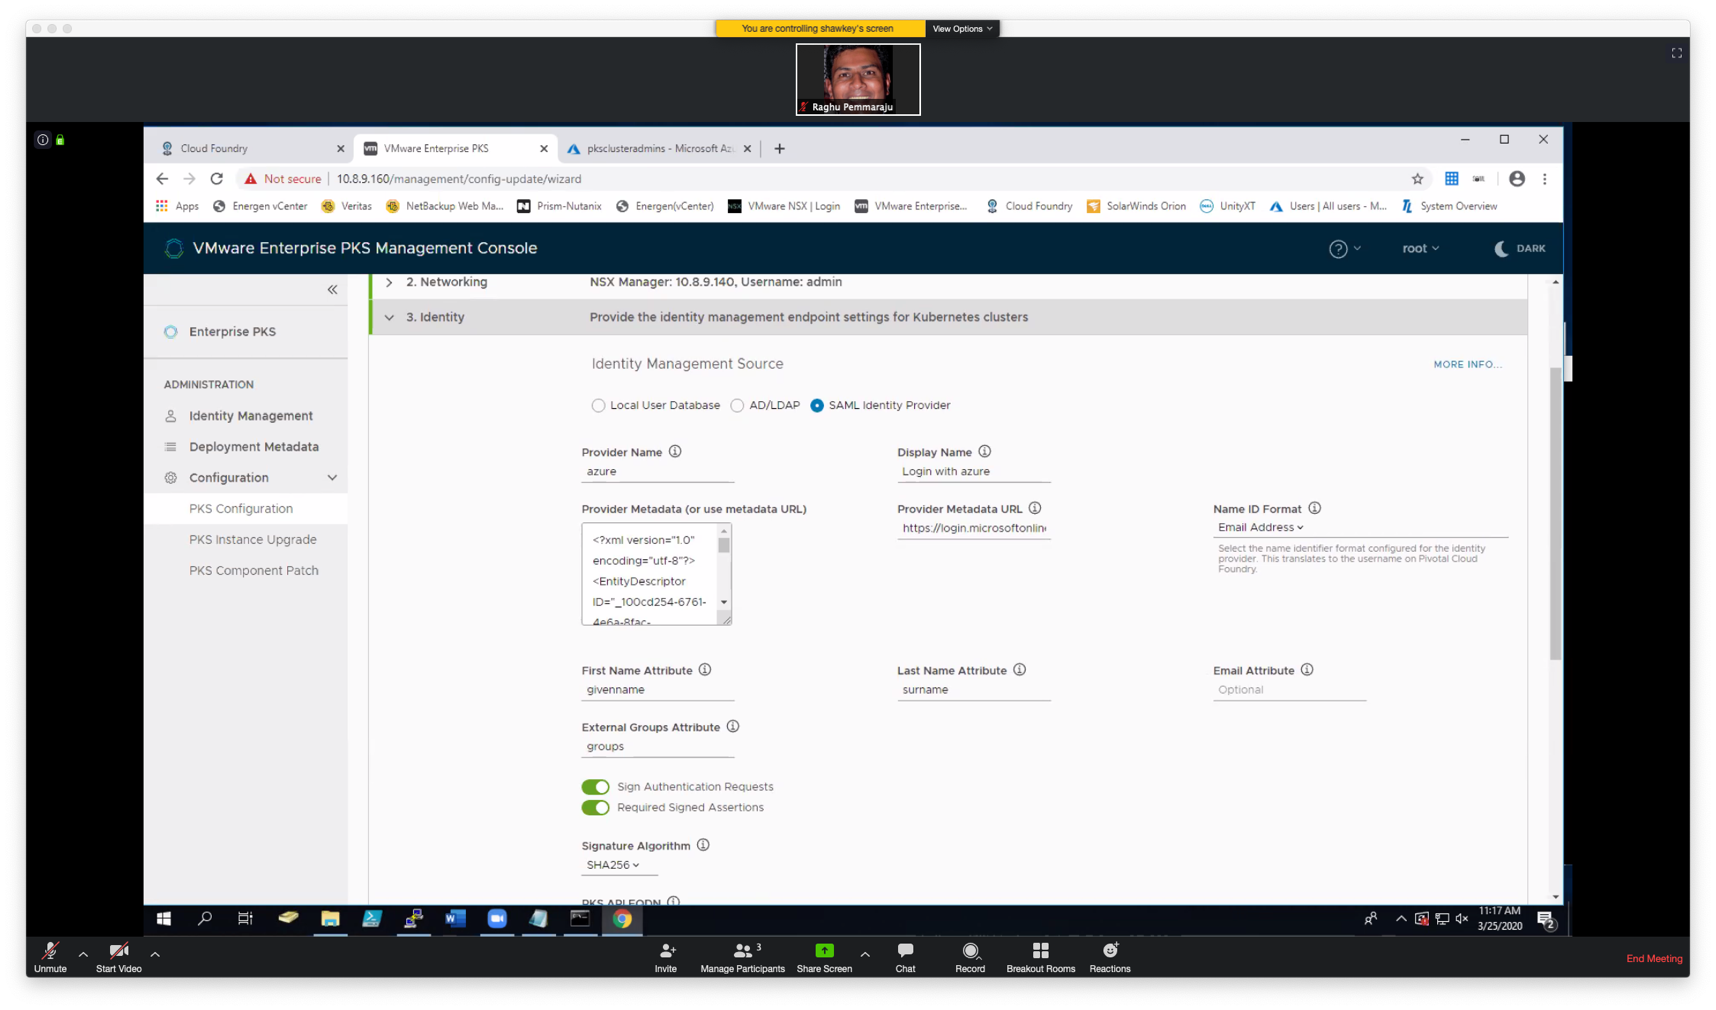Open the help question-mark dropdown
Image resolution: width=1716 pixels, height=1010 pixels.
(x=1344, y=249)
